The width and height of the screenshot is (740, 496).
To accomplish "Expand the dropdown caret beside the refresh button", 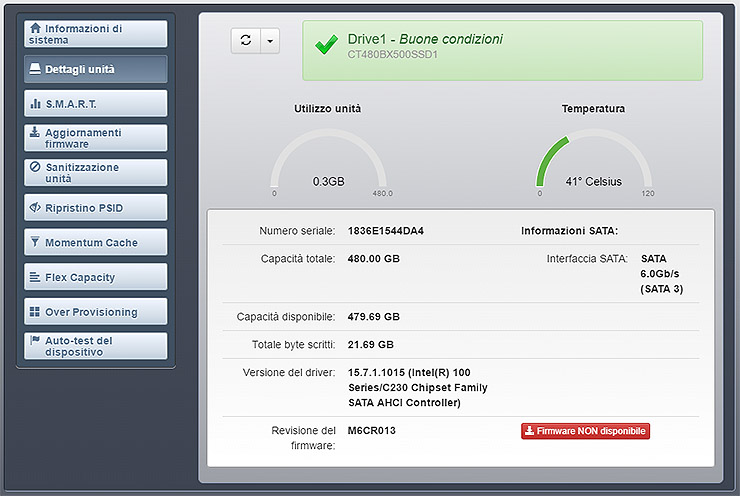I will point(270,40).
